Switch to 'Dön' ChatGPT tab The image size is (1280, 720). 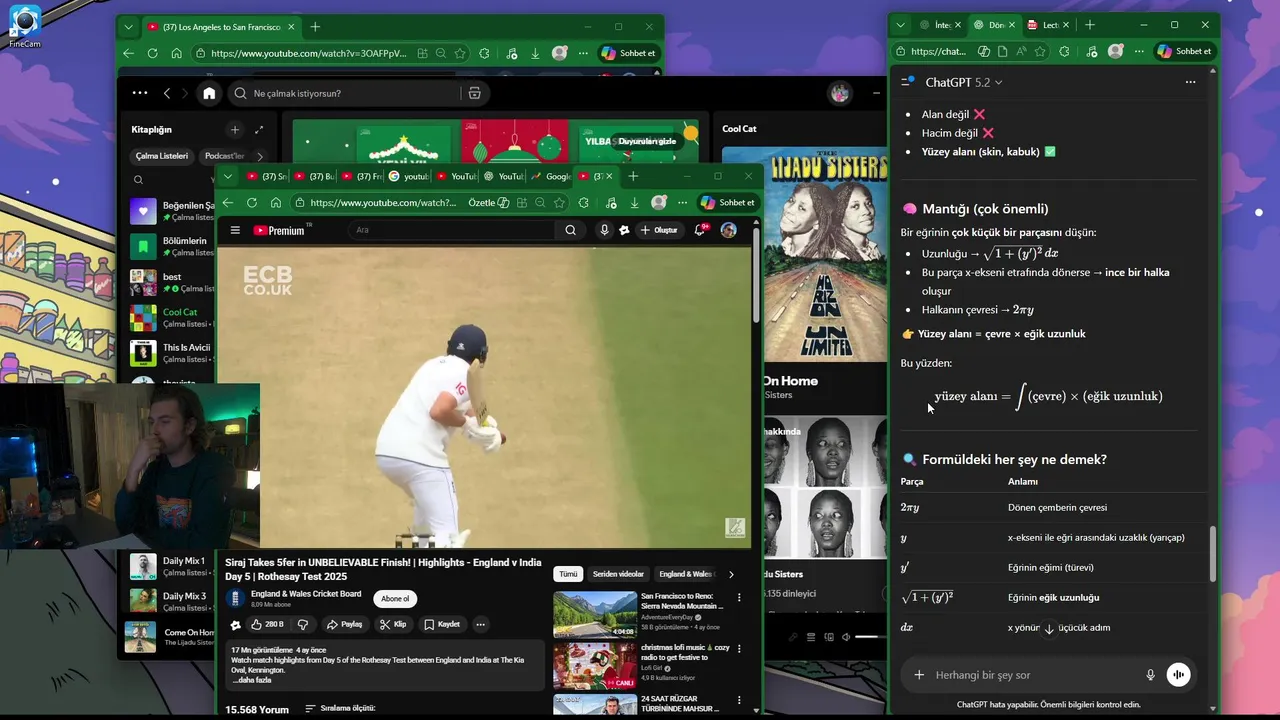994,25
